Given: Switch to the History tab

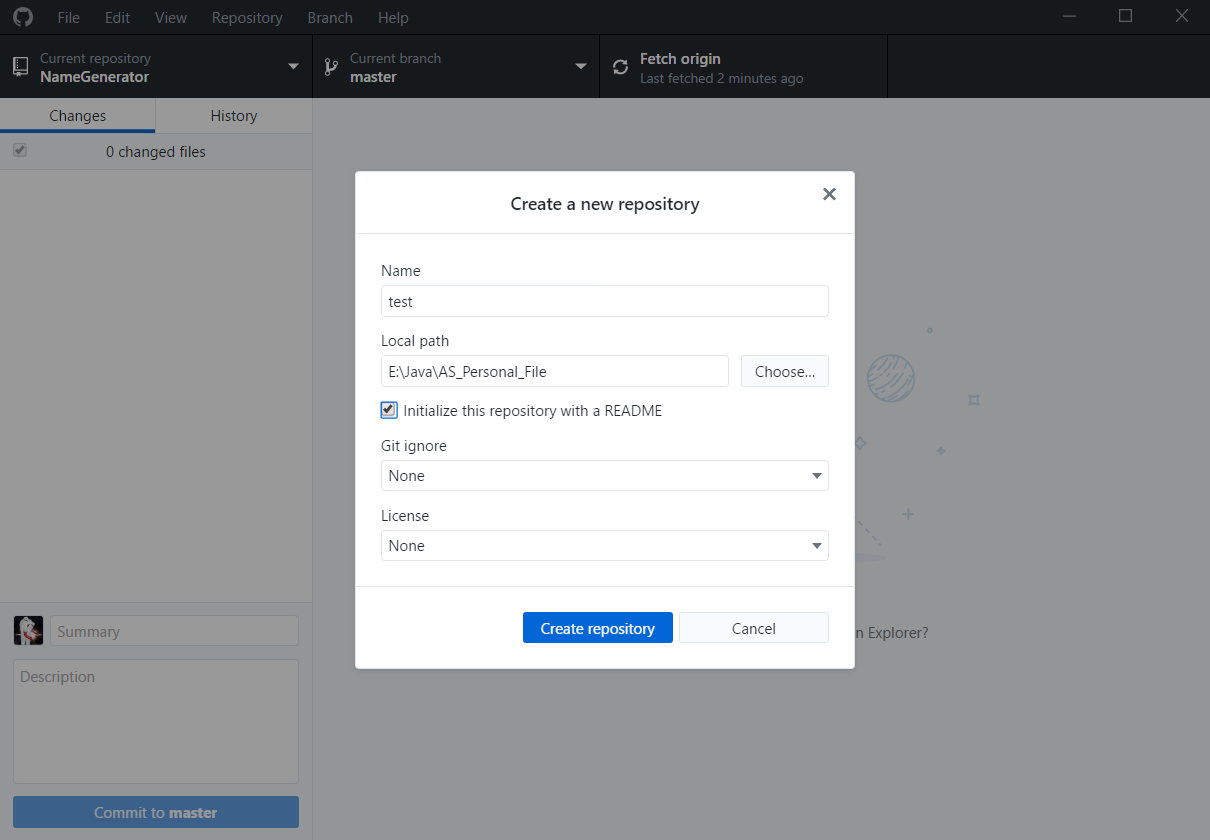Looking at the screenshot, I should coord(234,116).
